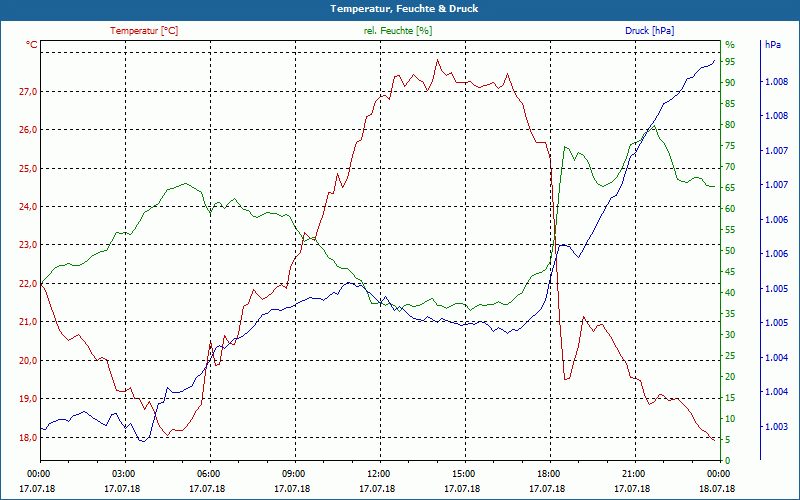This screenshot has width=800, height=500.
Task: Click the "18,0" temperature axis label
Action: click(x=28, y=438)
